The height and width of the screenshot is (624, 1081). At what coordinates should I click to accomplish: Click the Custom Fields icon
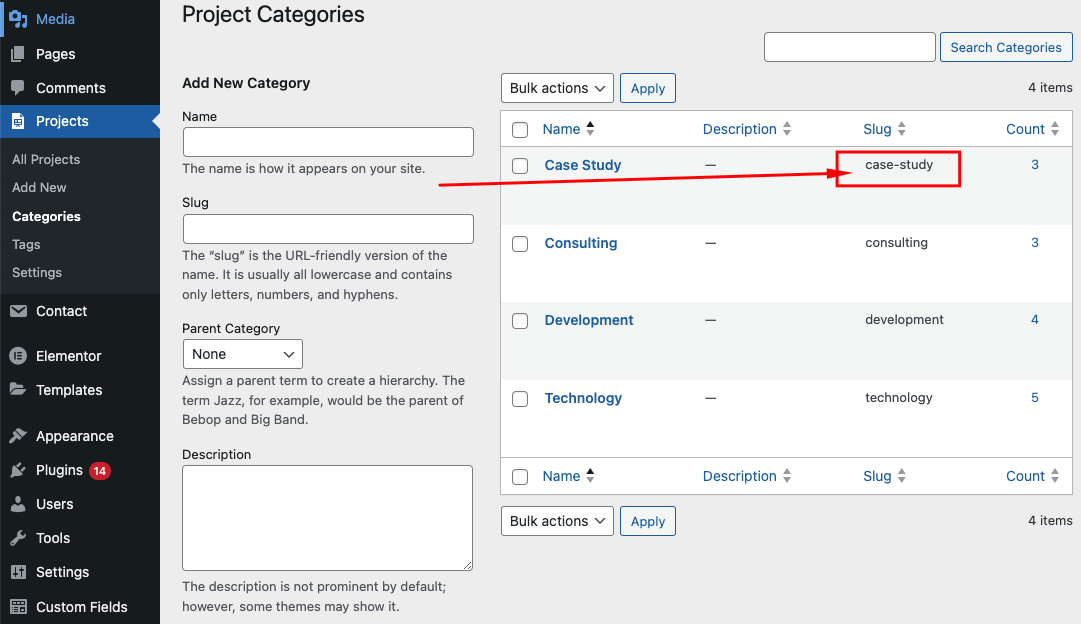[18, 607]
